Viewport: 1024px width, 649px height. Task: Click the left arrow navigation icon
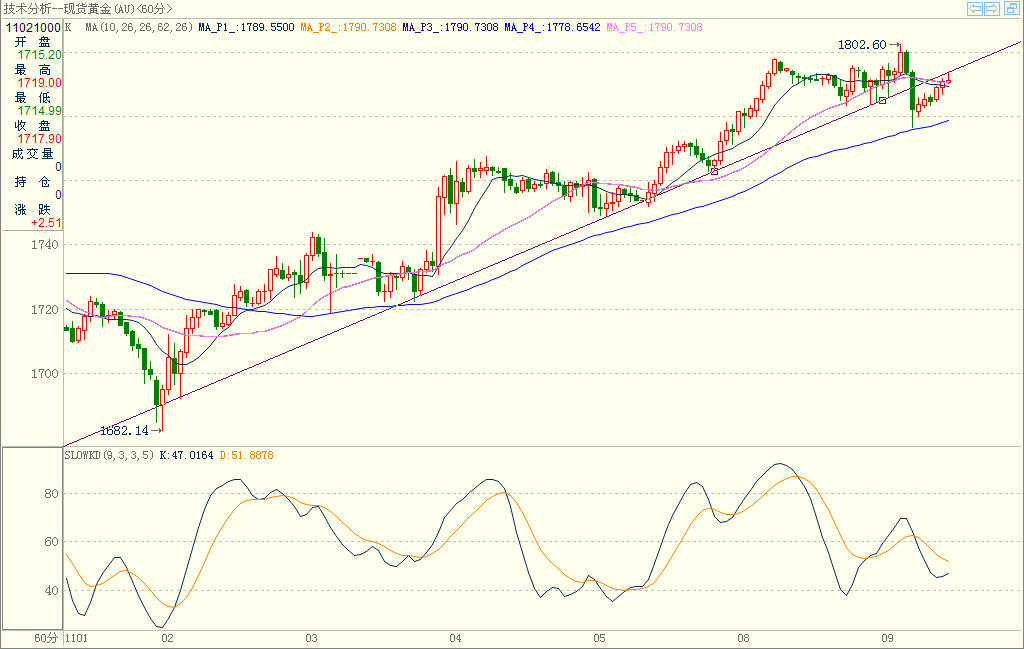pyautogui.click(x=975, y=8)
